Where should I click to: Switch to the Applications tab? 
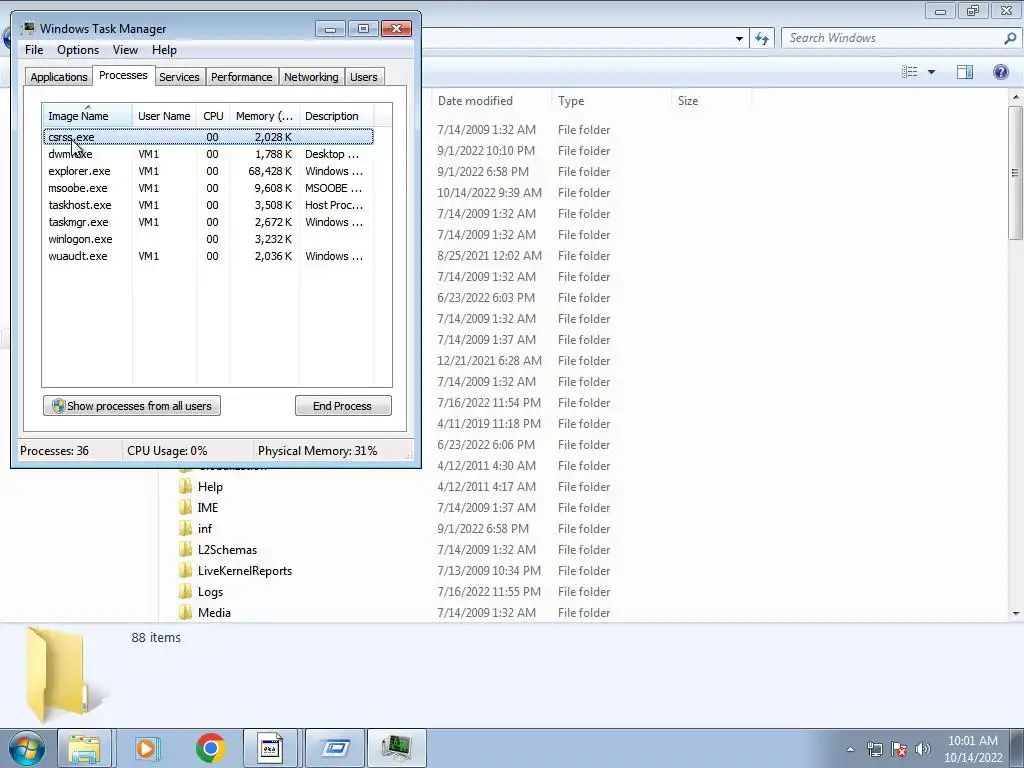click(59, 77)
